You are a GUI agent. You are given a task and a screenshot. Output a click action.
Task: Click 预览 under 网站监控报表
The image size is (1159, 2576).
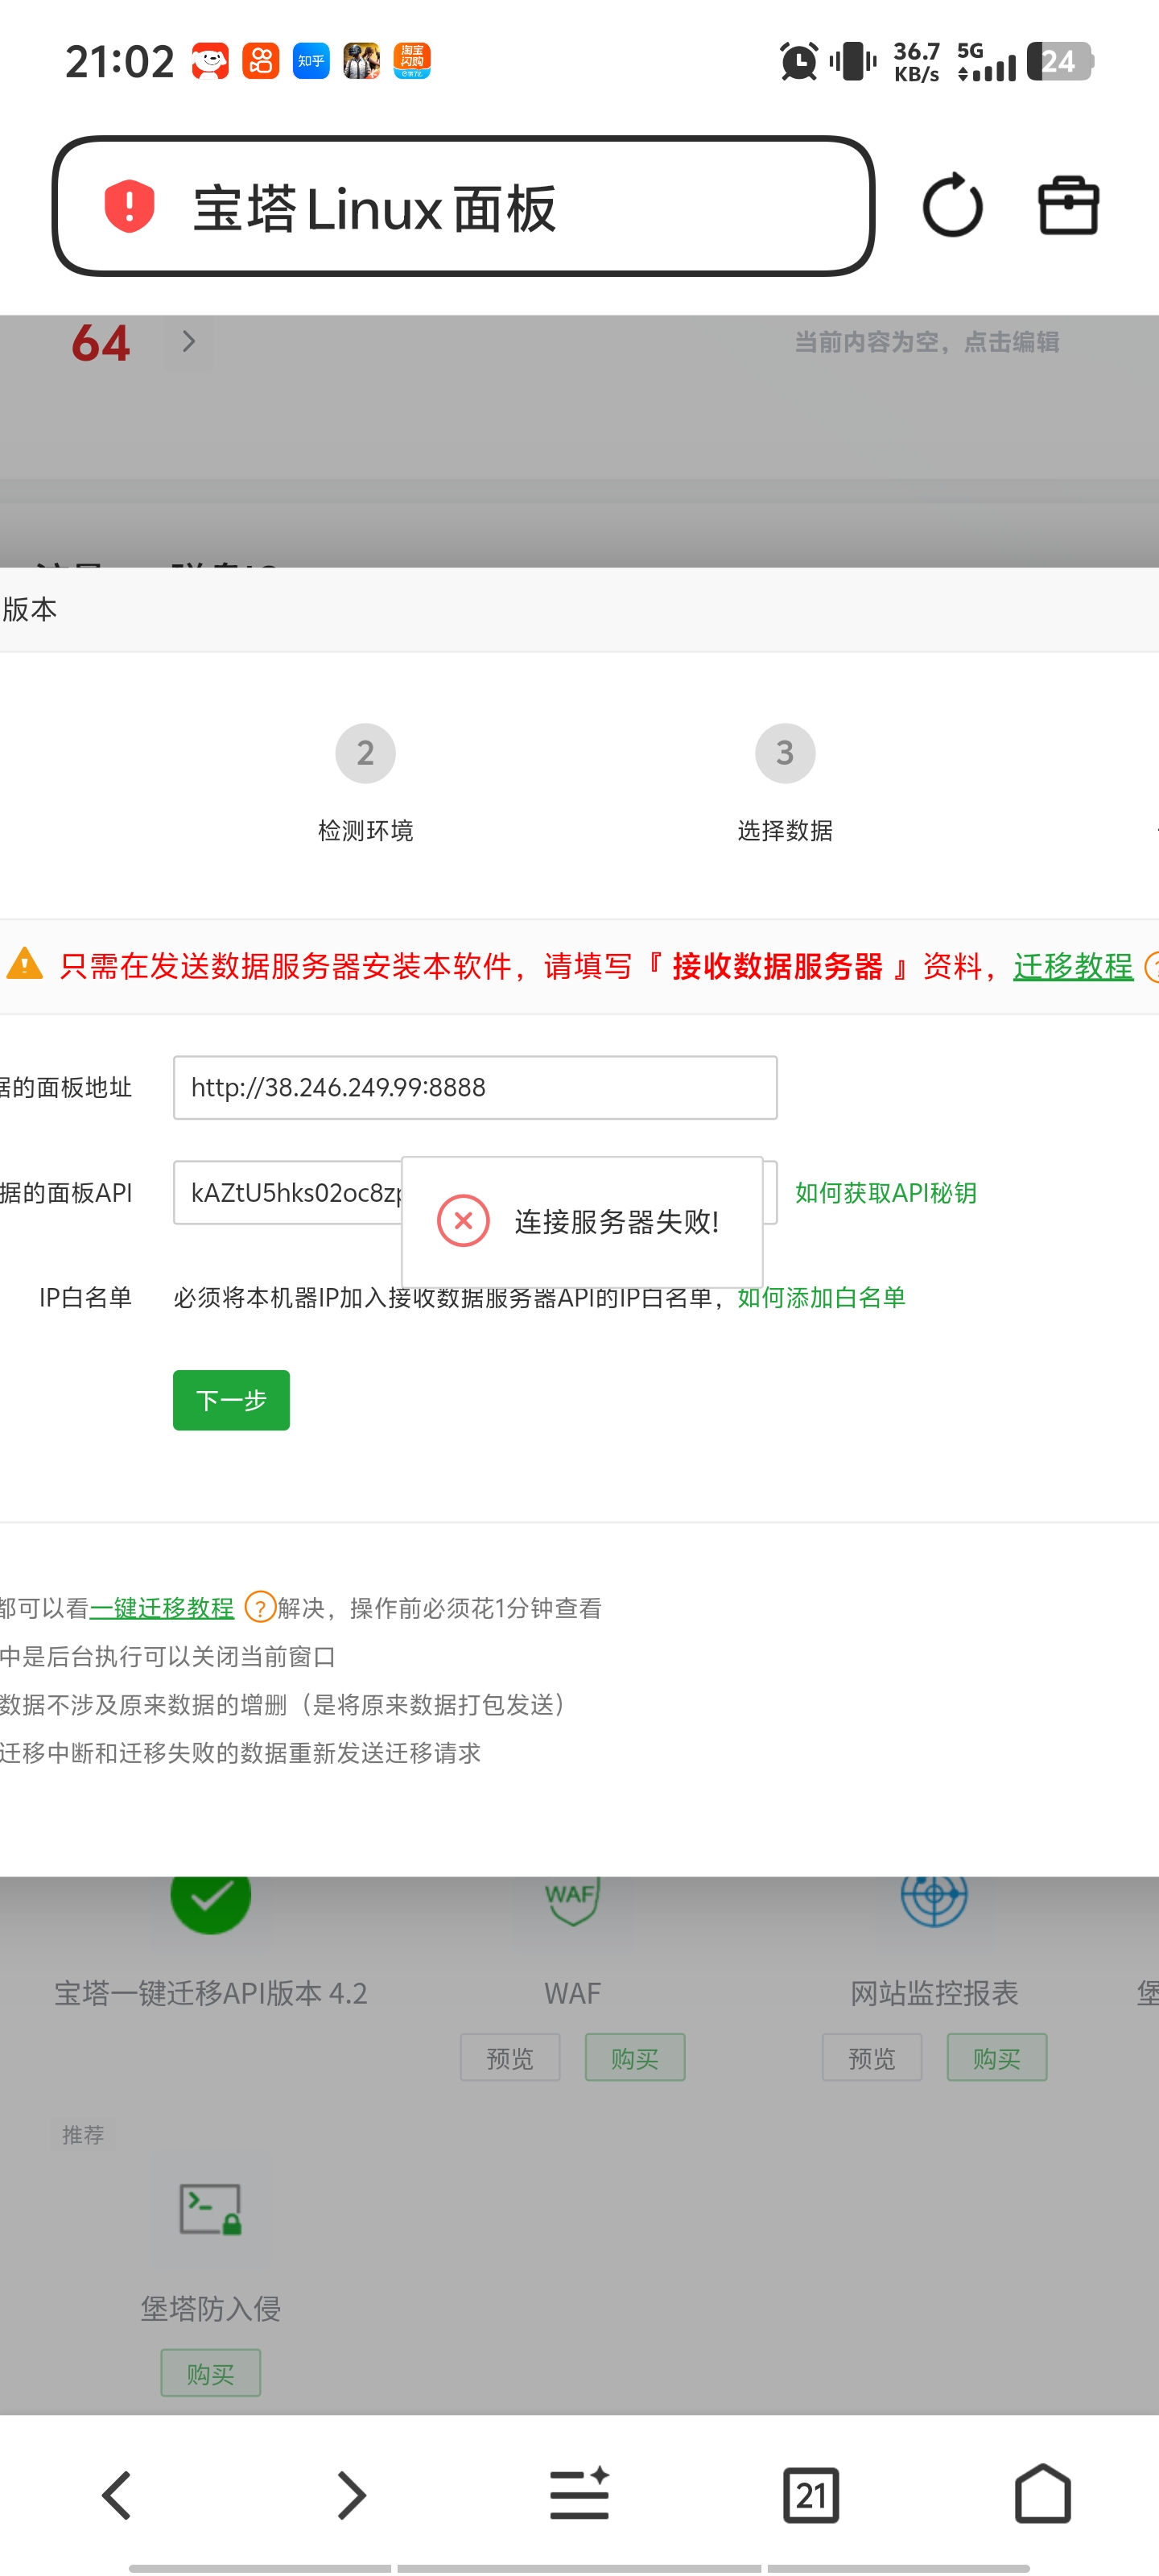[x=872, y=2058]
